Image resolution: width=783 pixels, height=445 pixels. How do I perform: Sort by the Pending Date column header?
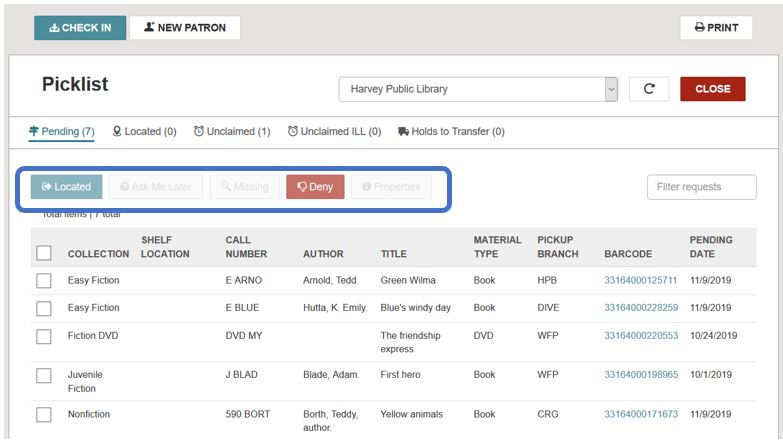click(x=711, y=247)
